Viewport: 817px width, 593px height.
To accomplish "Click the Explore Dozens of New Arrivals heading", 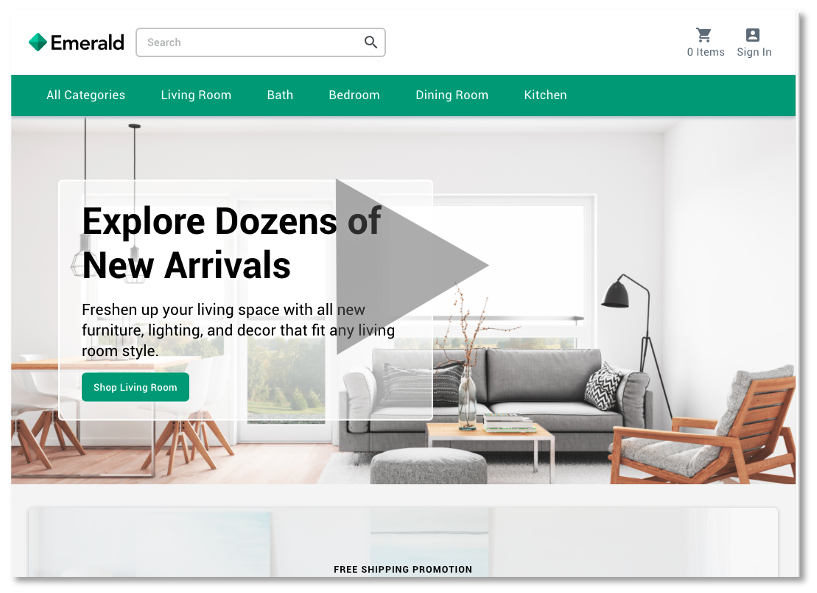I will [231, 243].
